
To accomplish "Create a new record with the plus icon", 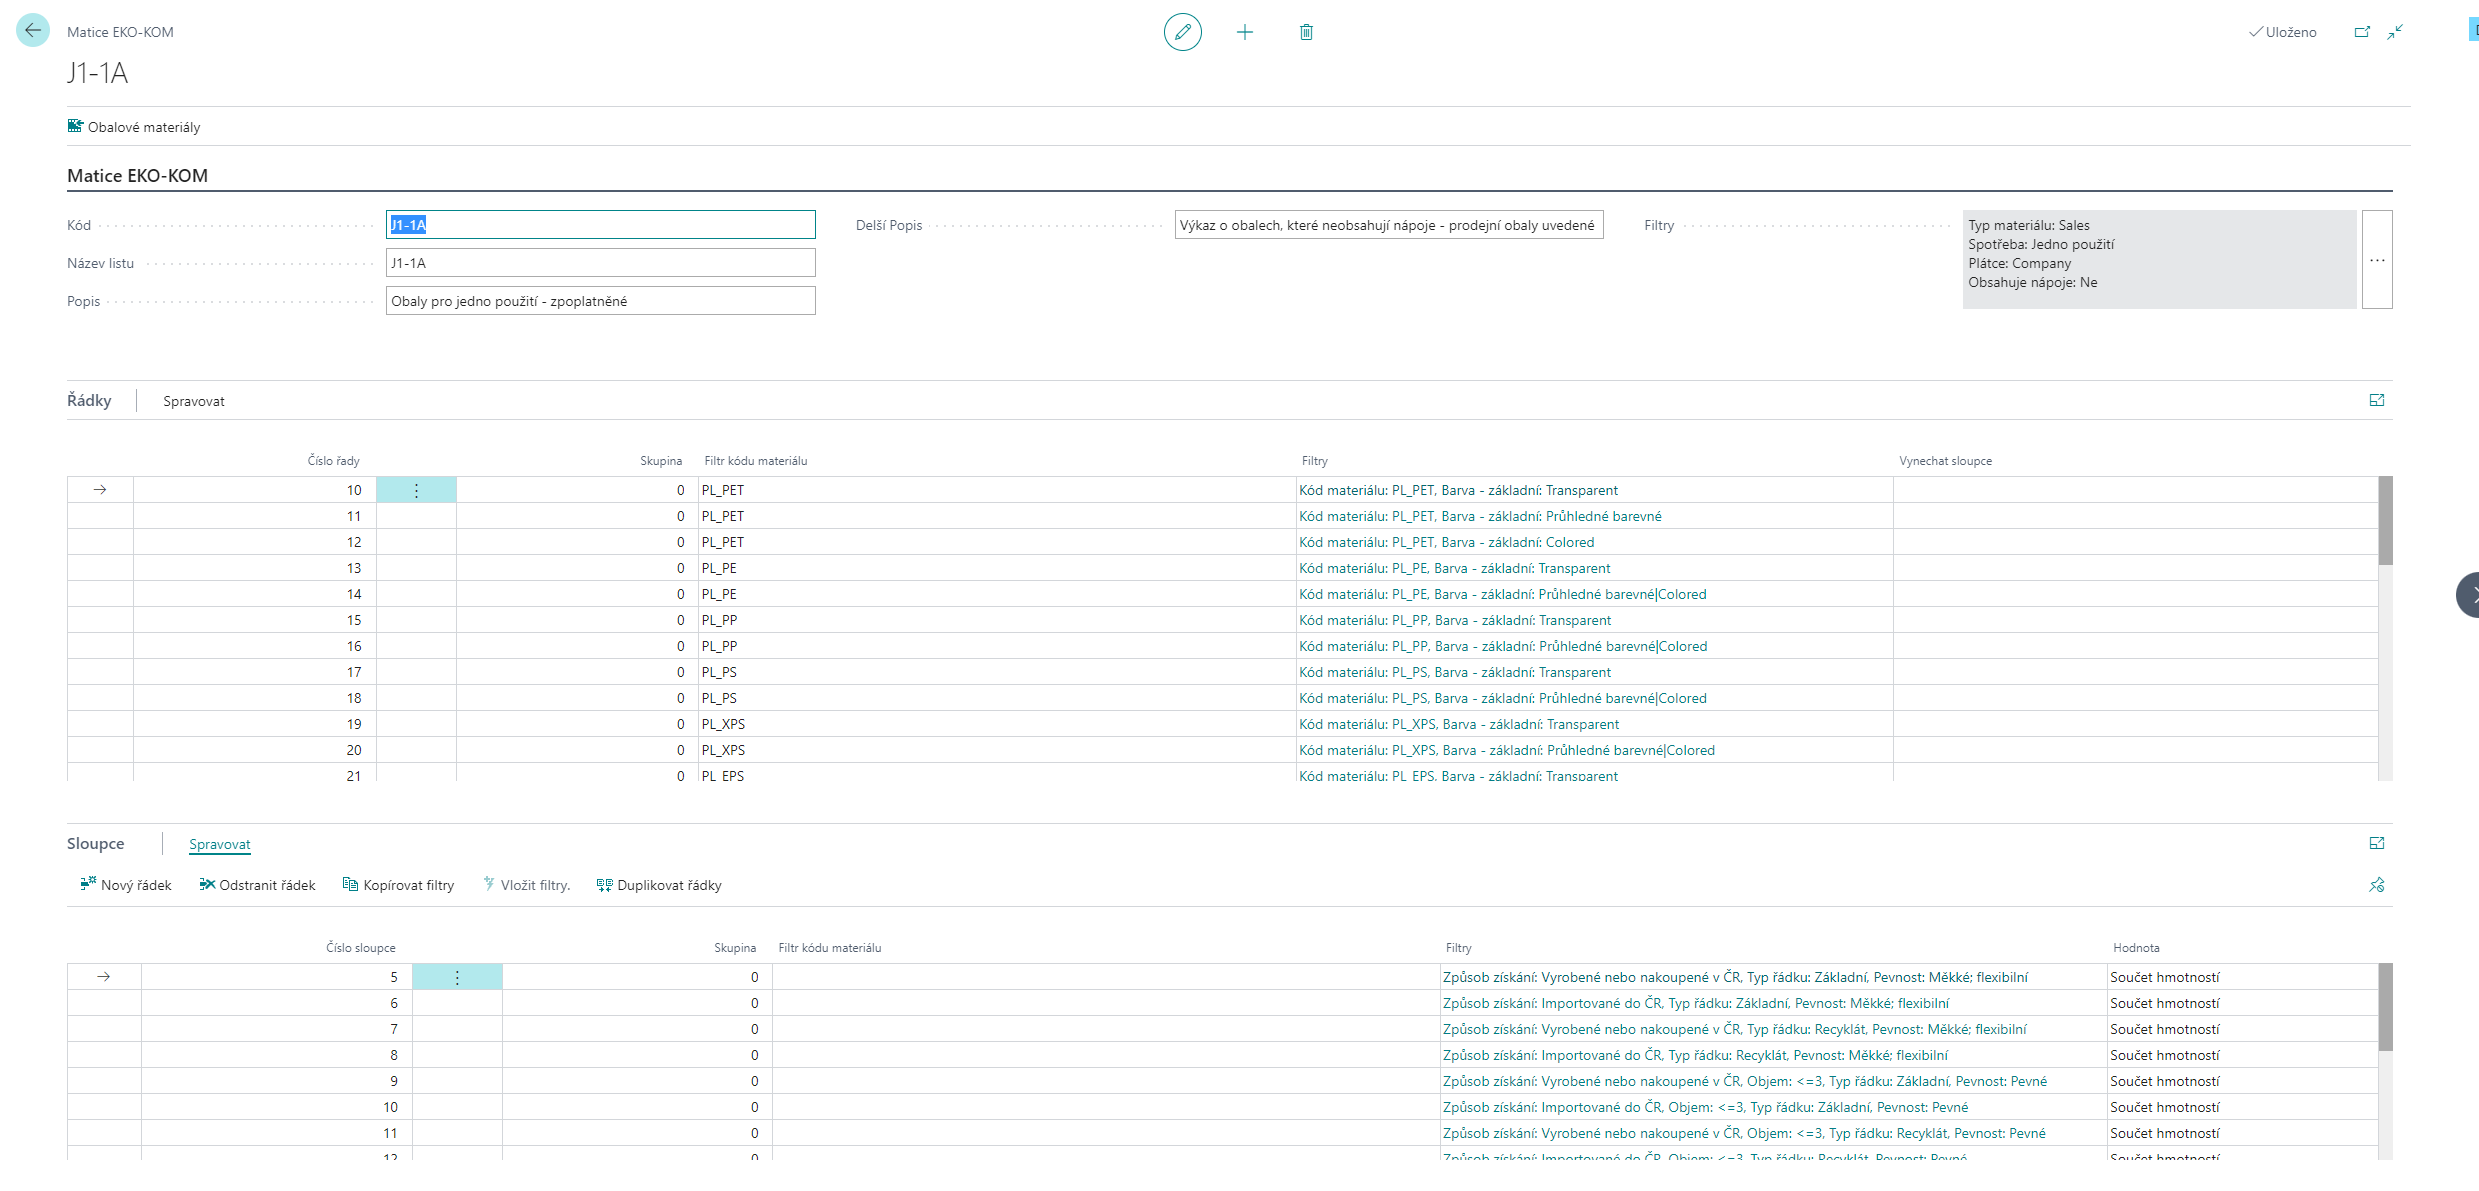I will 1244,32.
